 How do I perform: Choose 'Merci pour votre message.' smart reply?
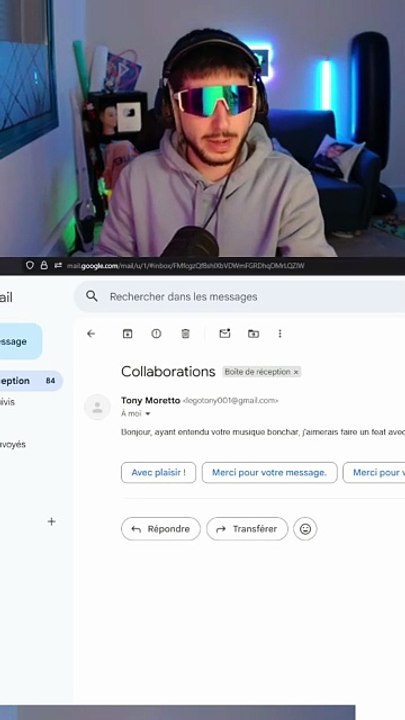tap(270, 472)
